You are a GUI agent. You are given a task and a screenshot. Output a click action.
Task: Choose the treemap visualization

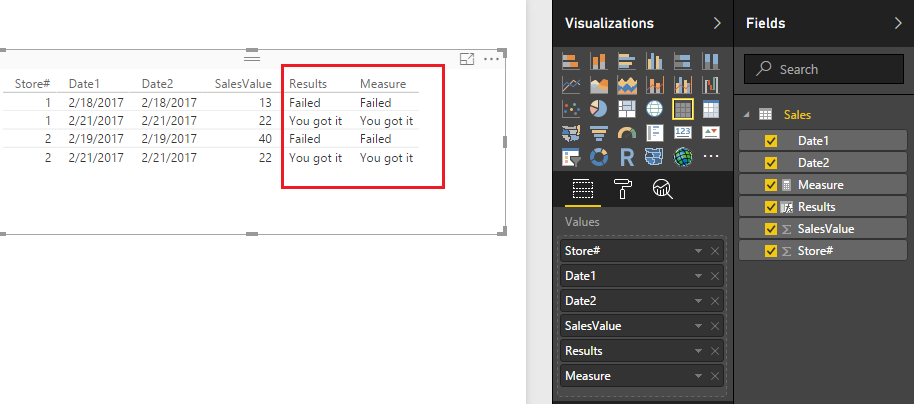[x=627, y=109]
